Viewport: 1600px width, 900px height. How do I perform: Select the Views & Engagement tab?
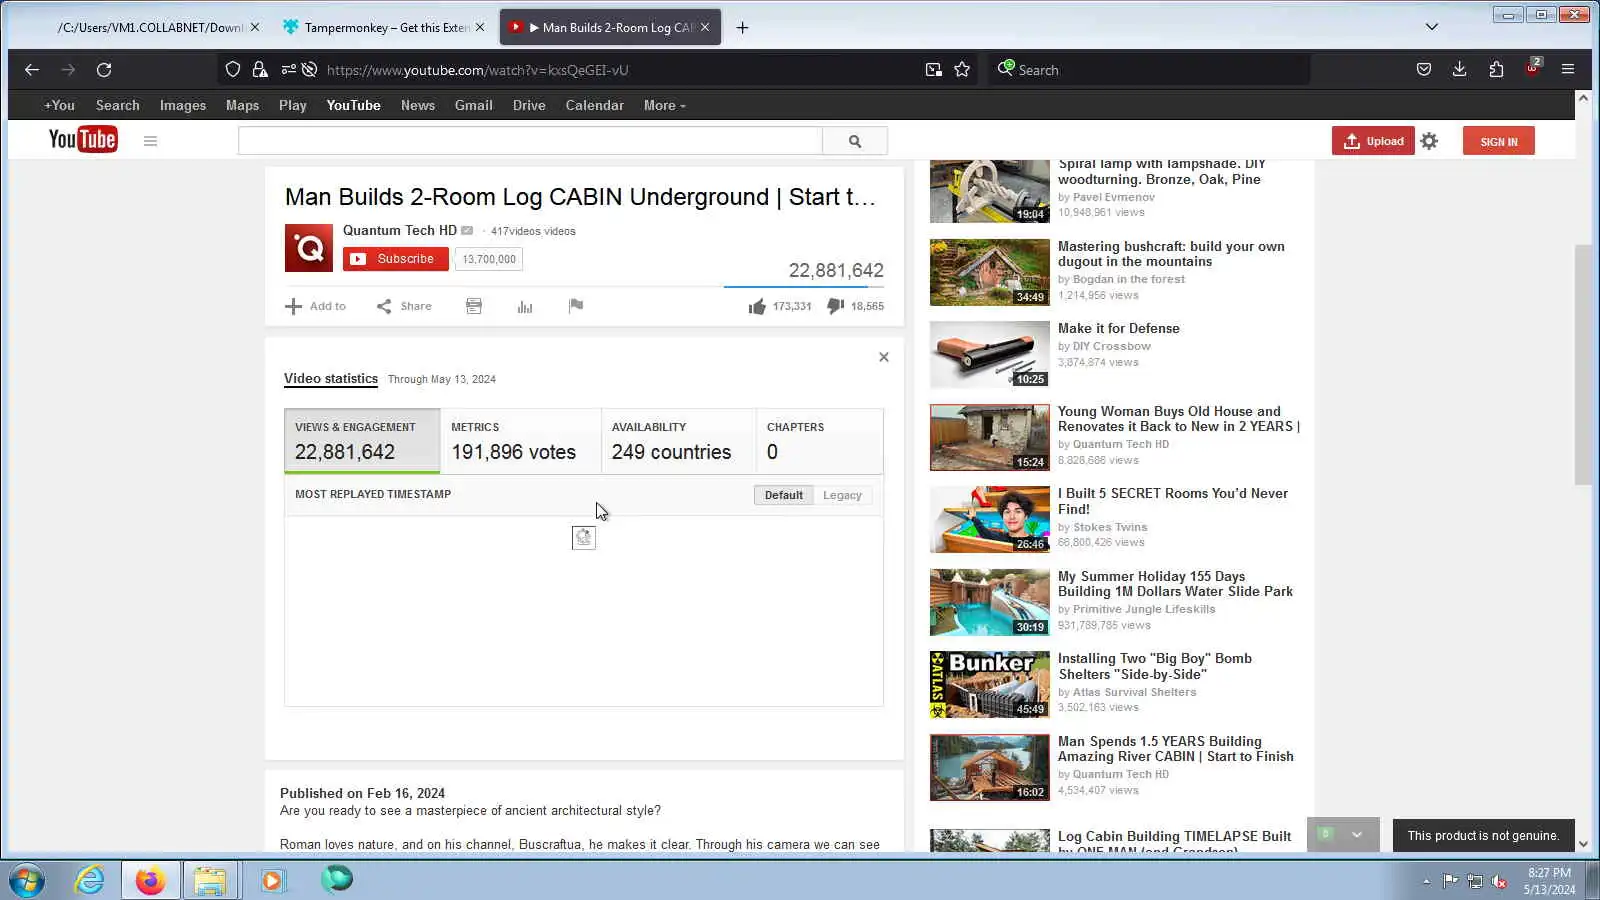[x=362, y=440]
